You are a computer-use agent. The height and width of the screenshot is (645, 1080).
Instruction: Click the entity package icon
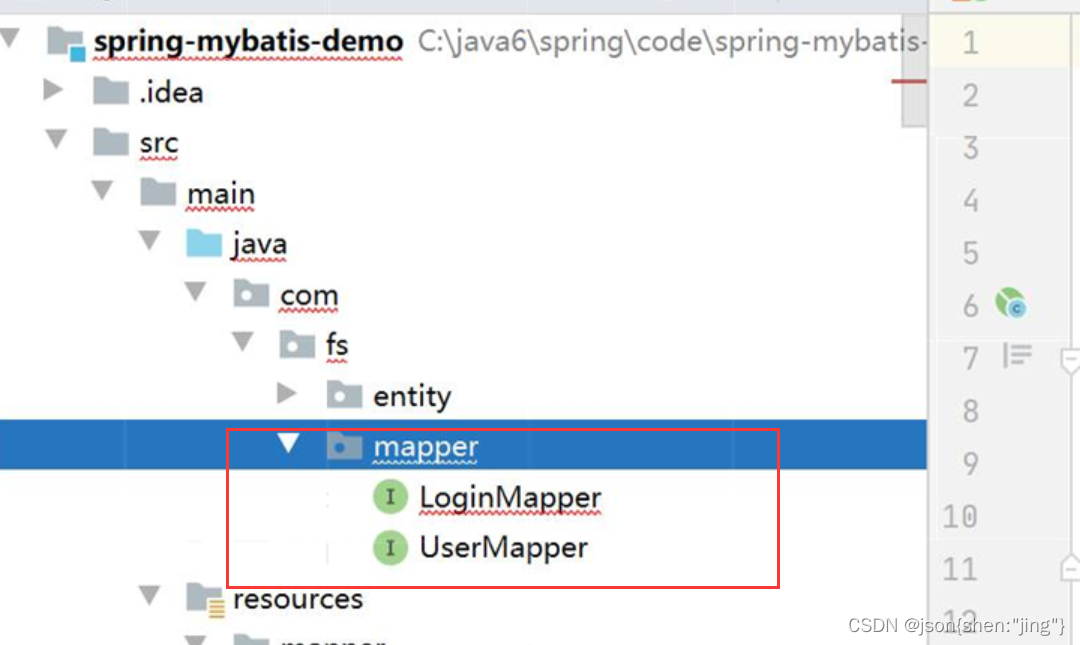click(x=344, y=395)
